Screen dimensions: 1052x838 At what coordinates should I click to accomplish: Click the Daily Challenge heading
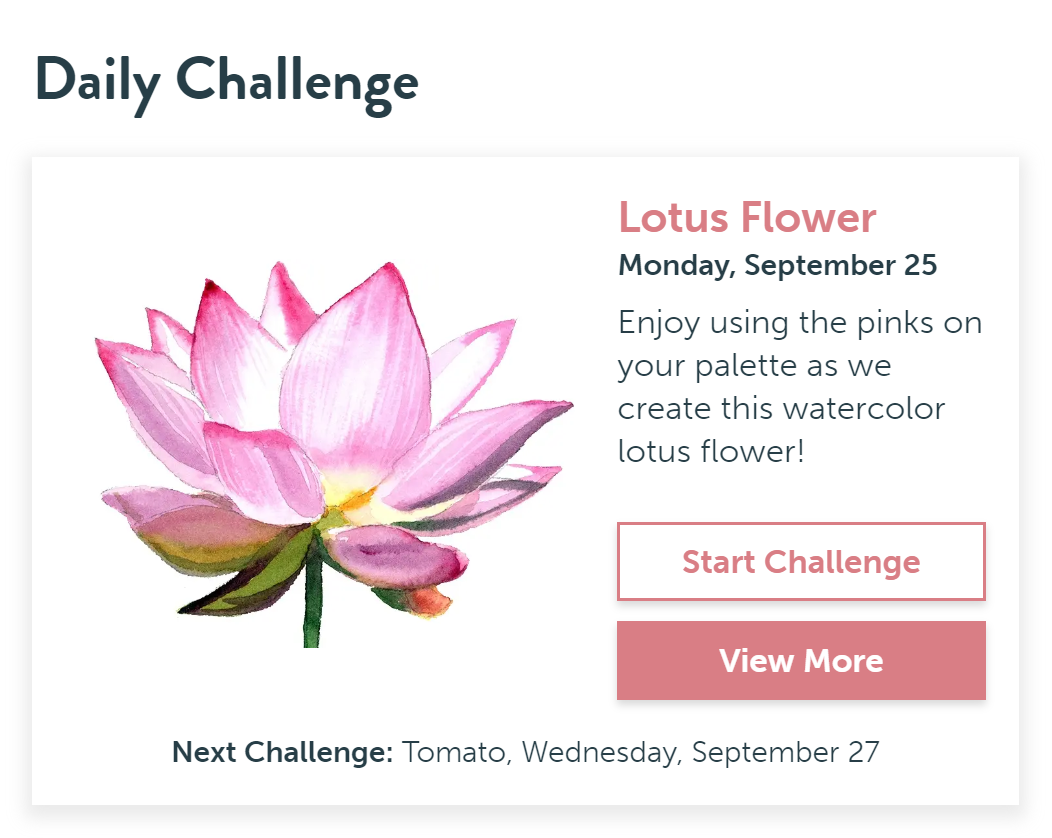point(226,82)
